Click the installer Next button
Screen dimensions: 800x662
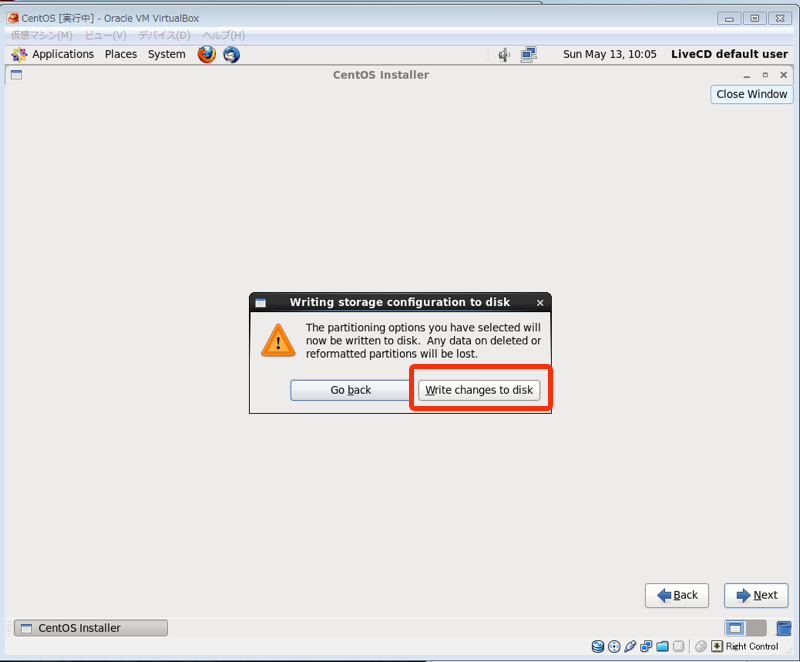[756, 595]
